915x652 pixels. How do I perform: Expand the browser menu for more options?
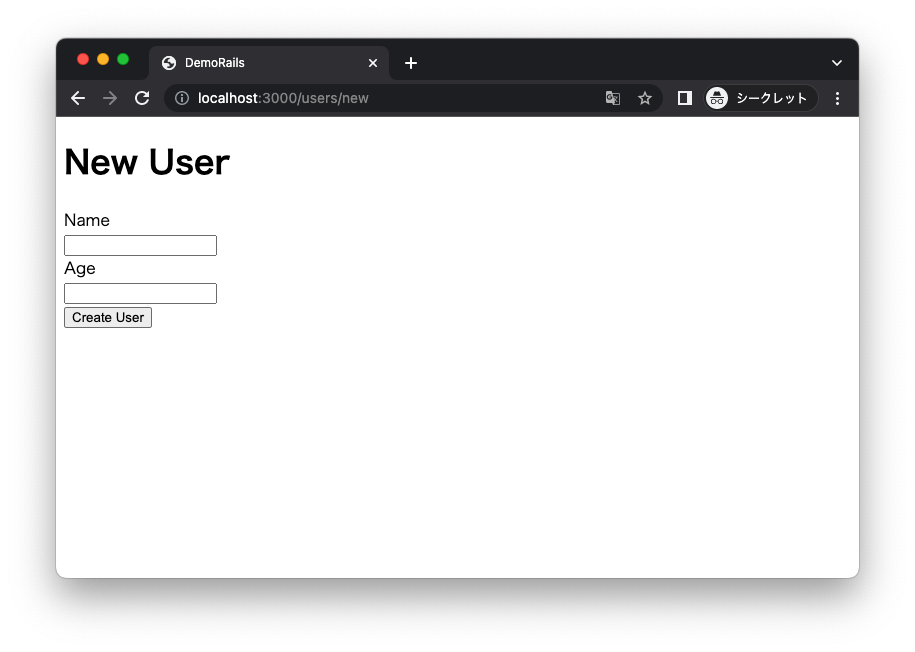point(837,98)
